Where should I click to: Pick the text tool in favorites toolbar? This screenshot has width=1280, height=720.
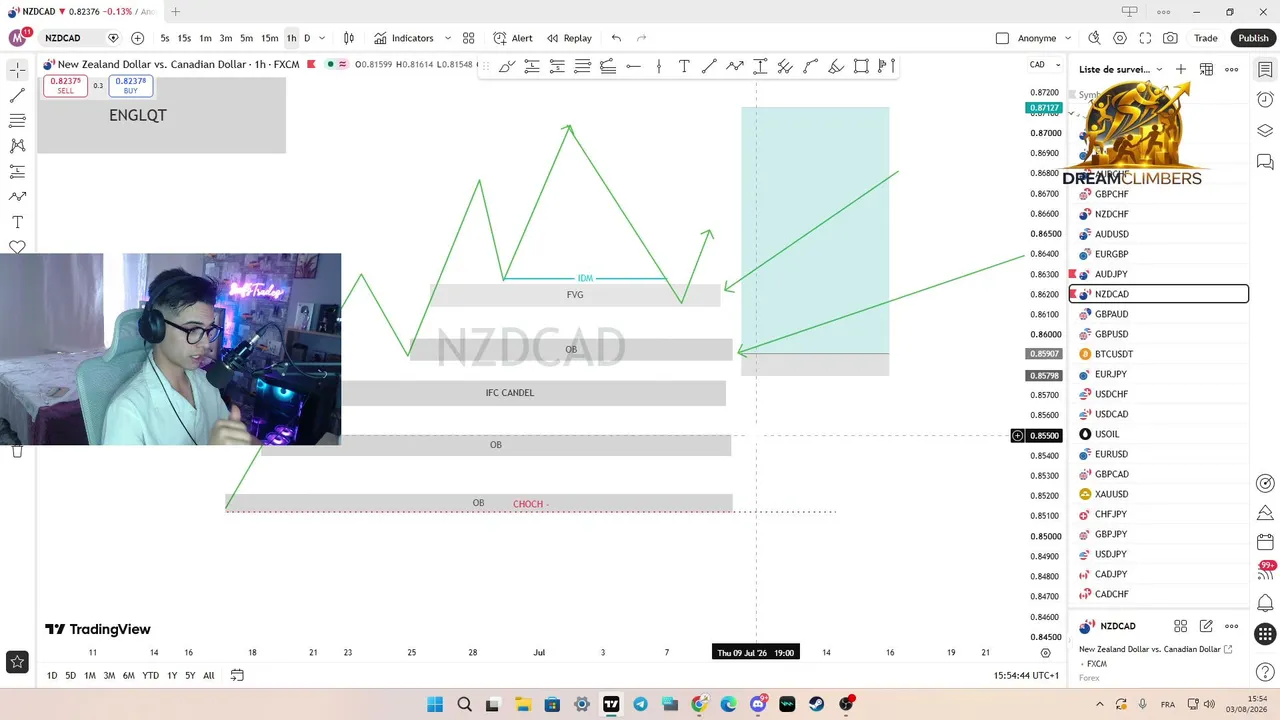tap(684, 66)
